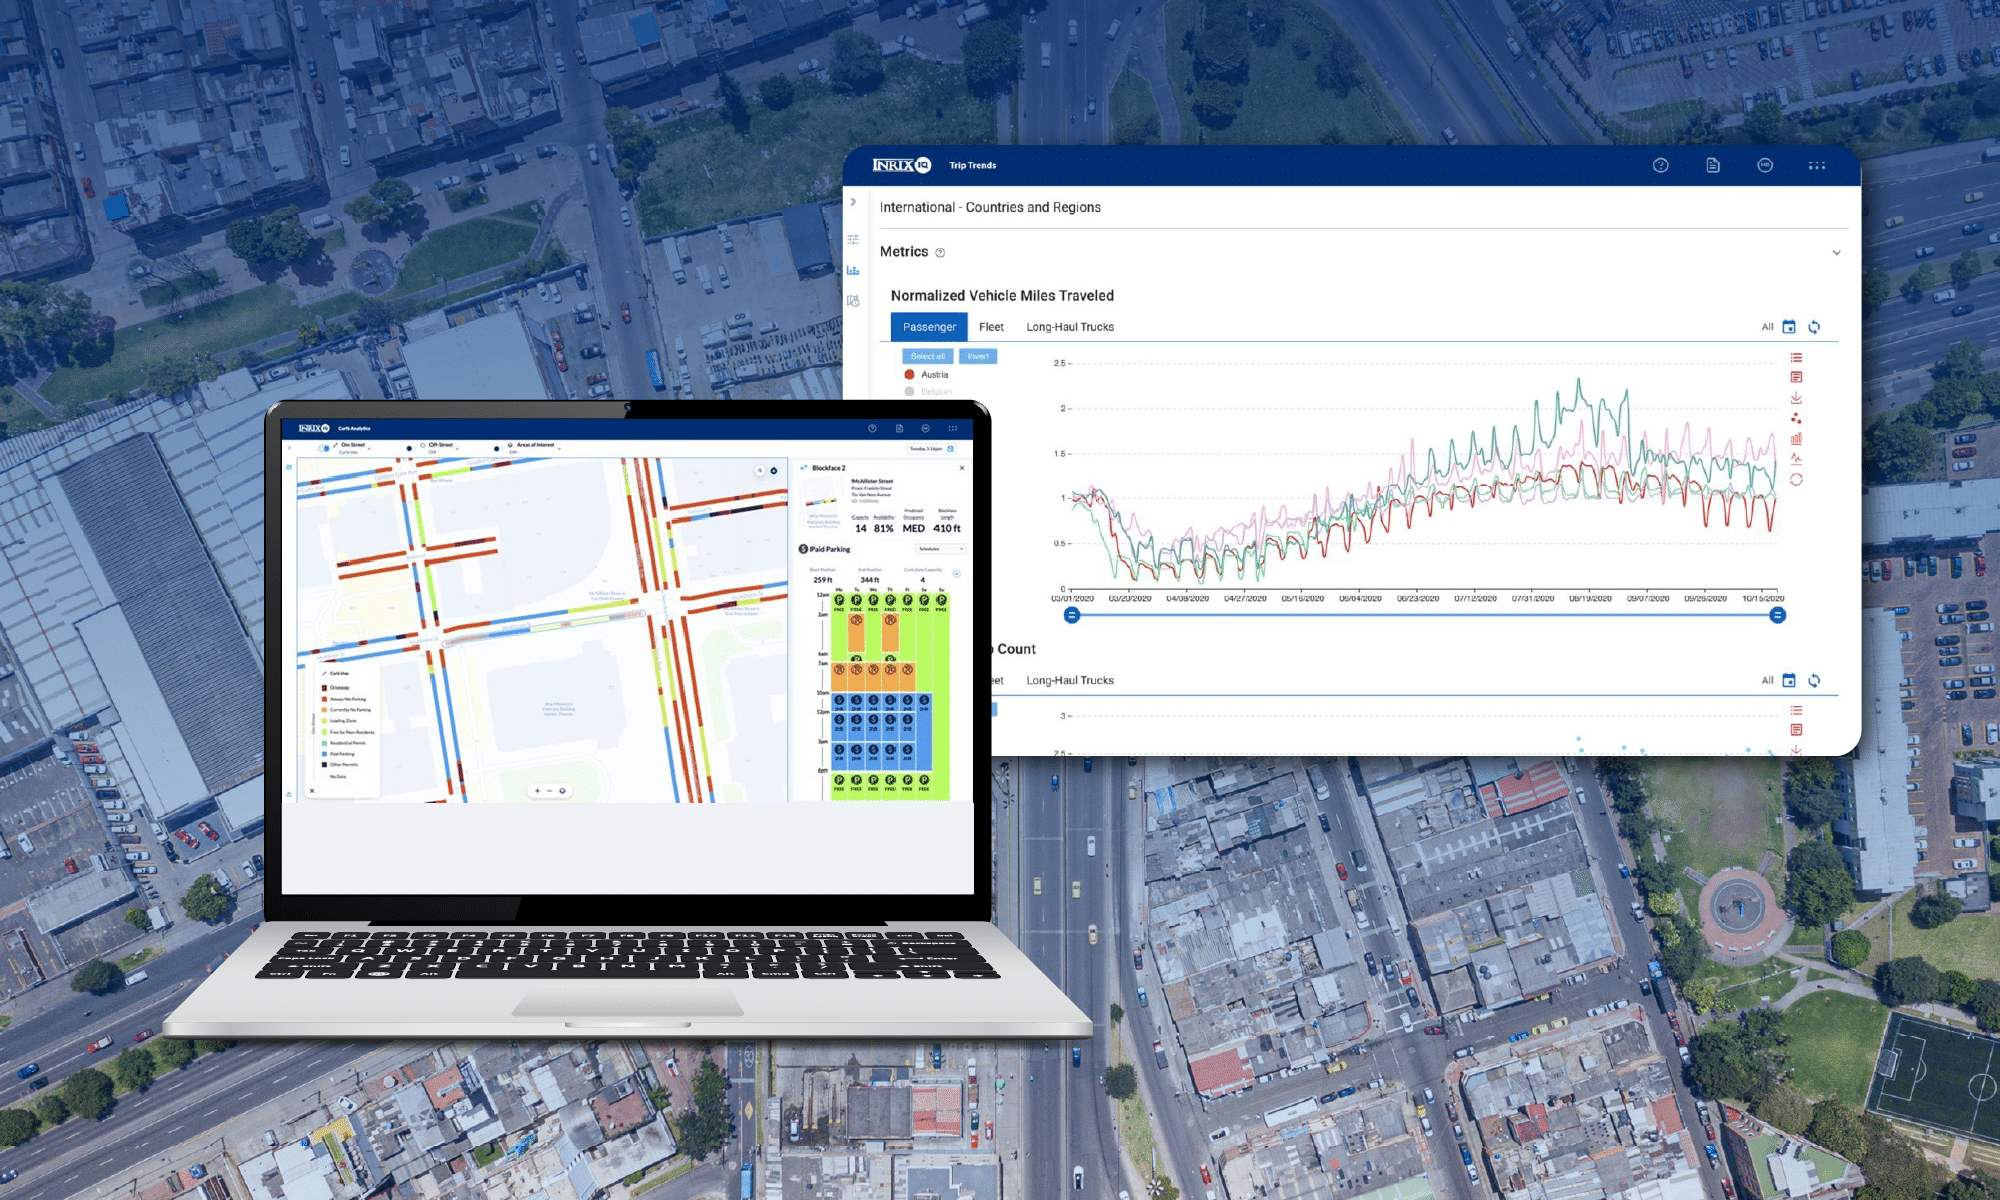Image resolution: width=2000 pixels, height=1200 pixels.
Task: Switch to Long-Haul Trucks tab
Action: (1069, 327)
